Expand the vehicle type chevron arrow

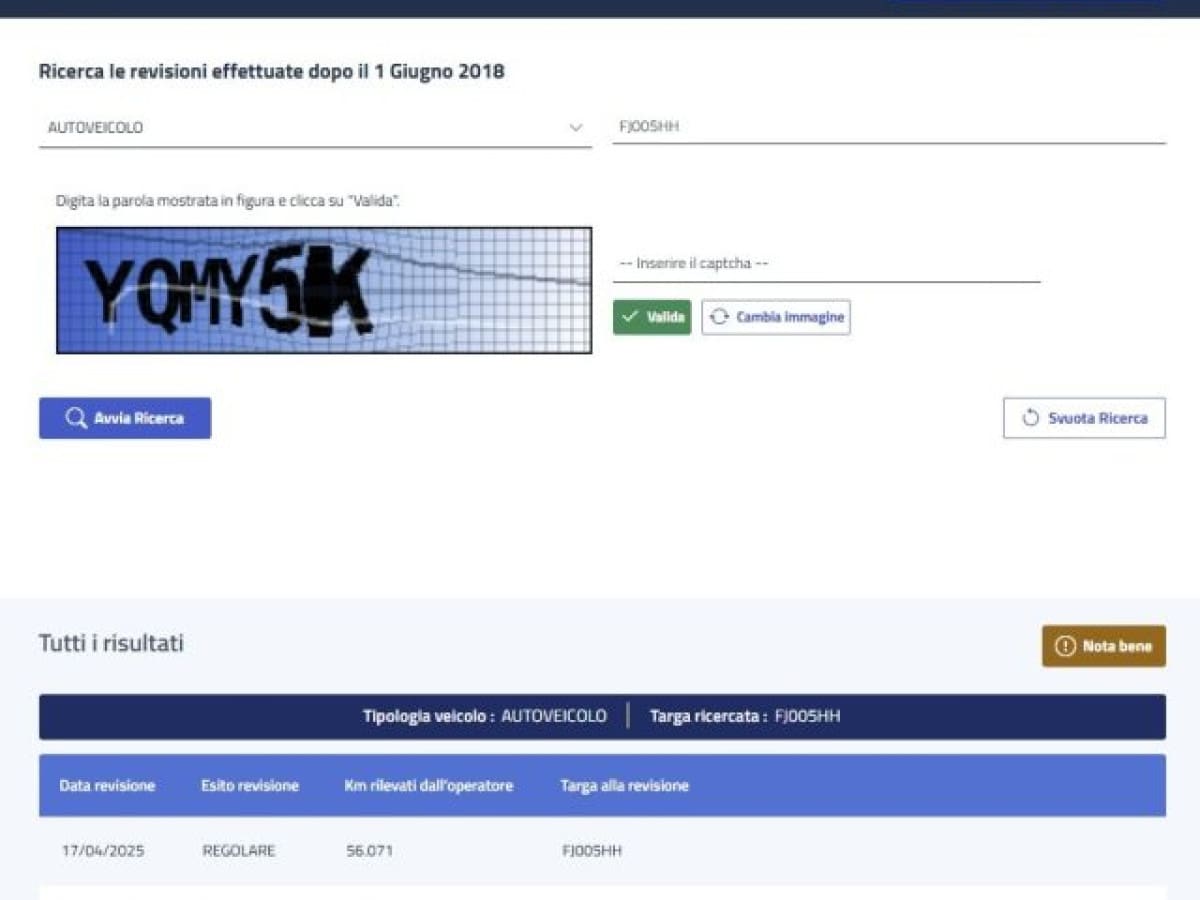(575, 128)
